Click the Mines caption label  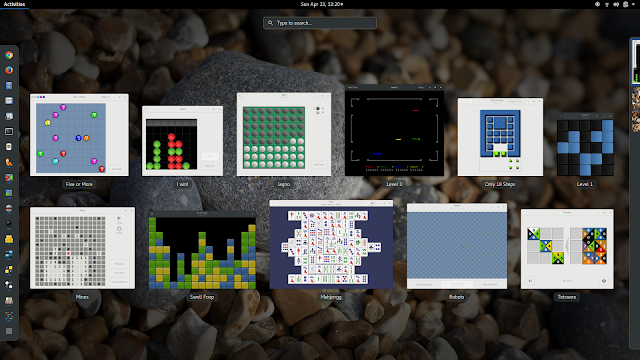coord(82,297)
